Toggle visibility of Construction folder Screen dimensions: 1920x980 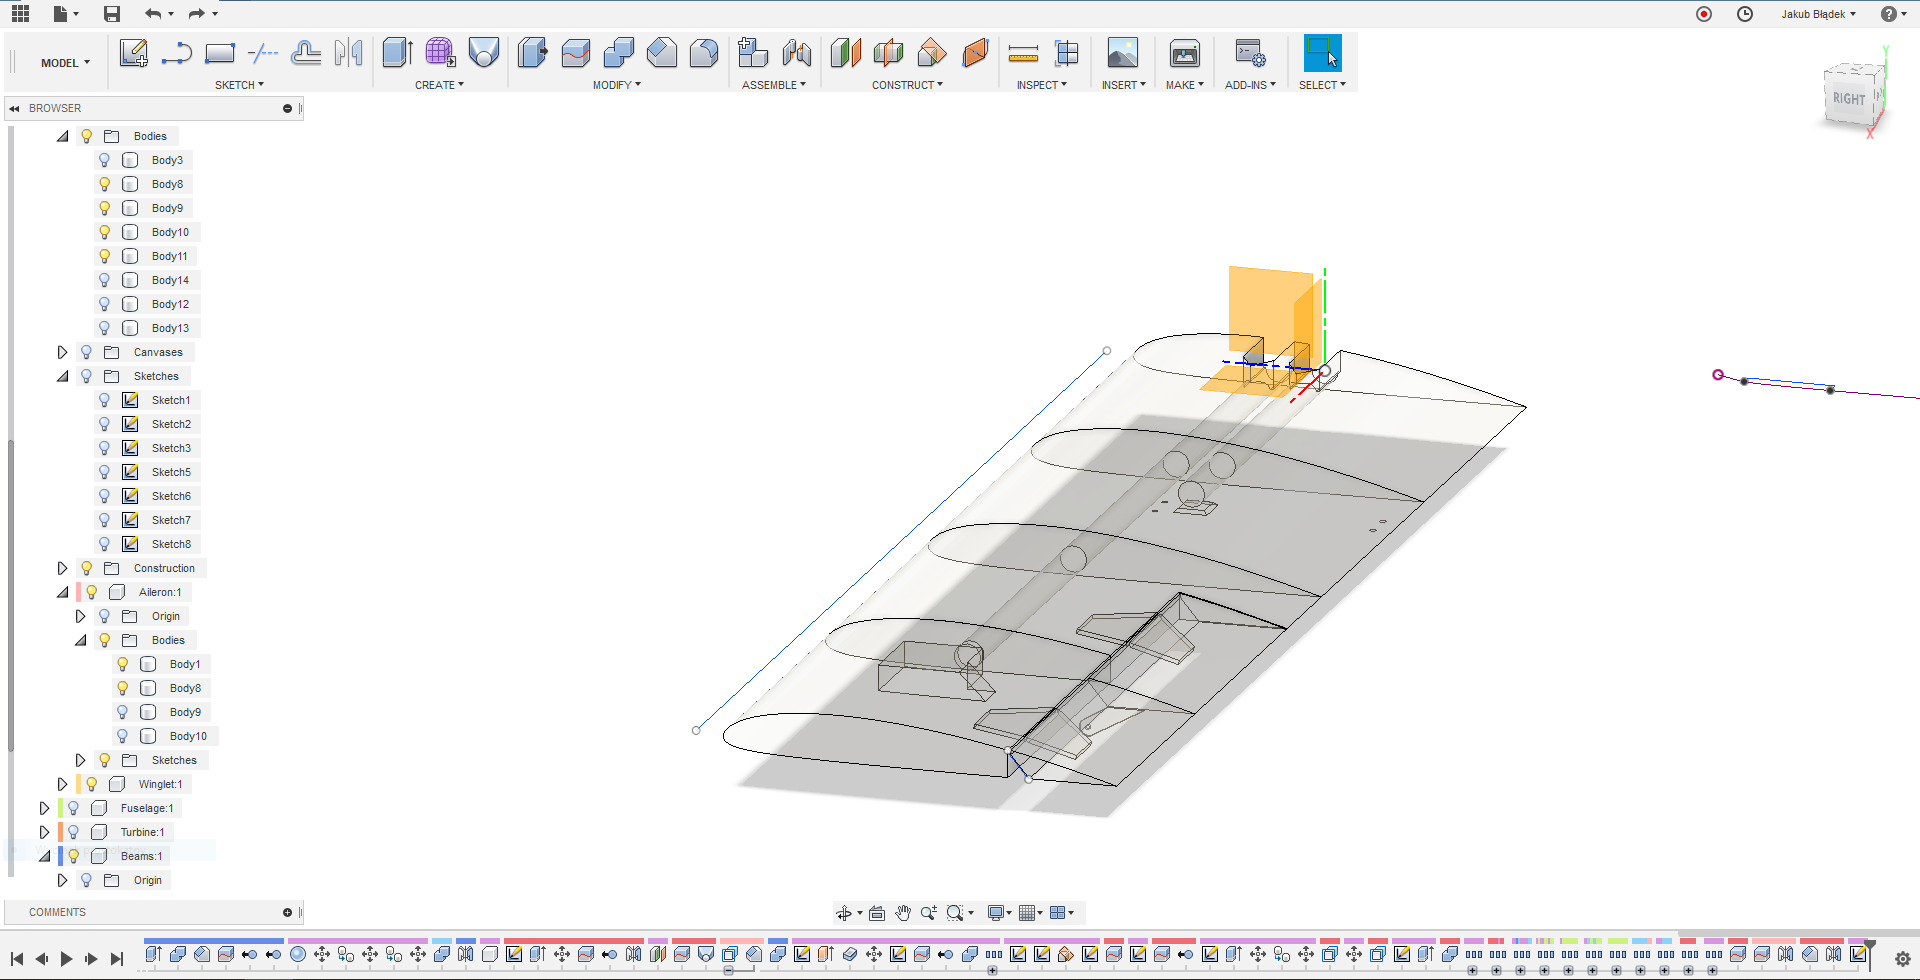tap(86, 568)
